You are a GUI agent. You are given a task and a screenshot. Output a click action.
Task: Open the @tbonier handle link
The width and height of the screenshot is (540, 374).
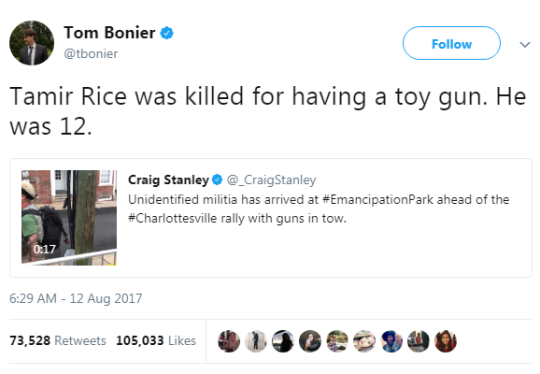pyautogui.click(x=91, y=54)
